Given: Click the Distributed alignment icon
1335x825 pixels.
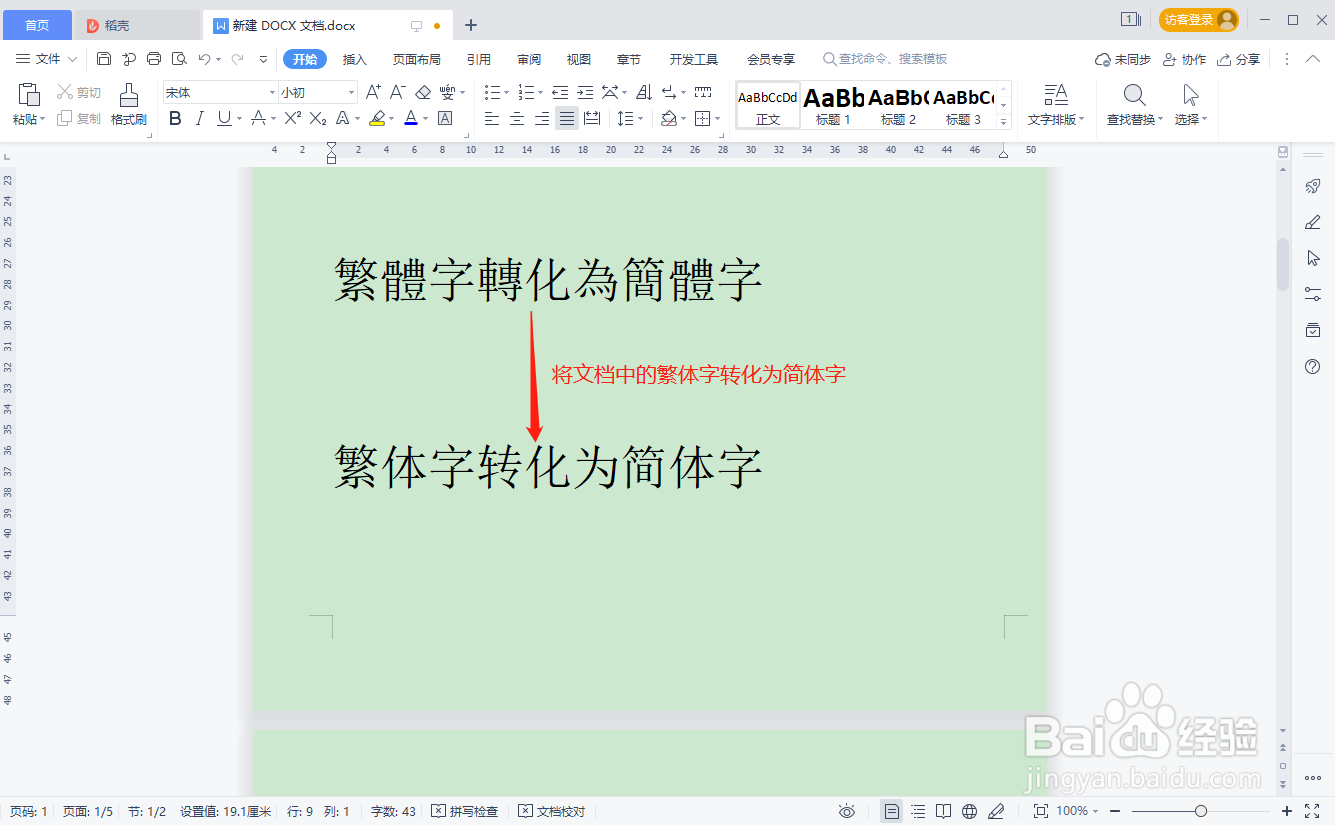Looking at the screenshot, I should tap(592, 118).
